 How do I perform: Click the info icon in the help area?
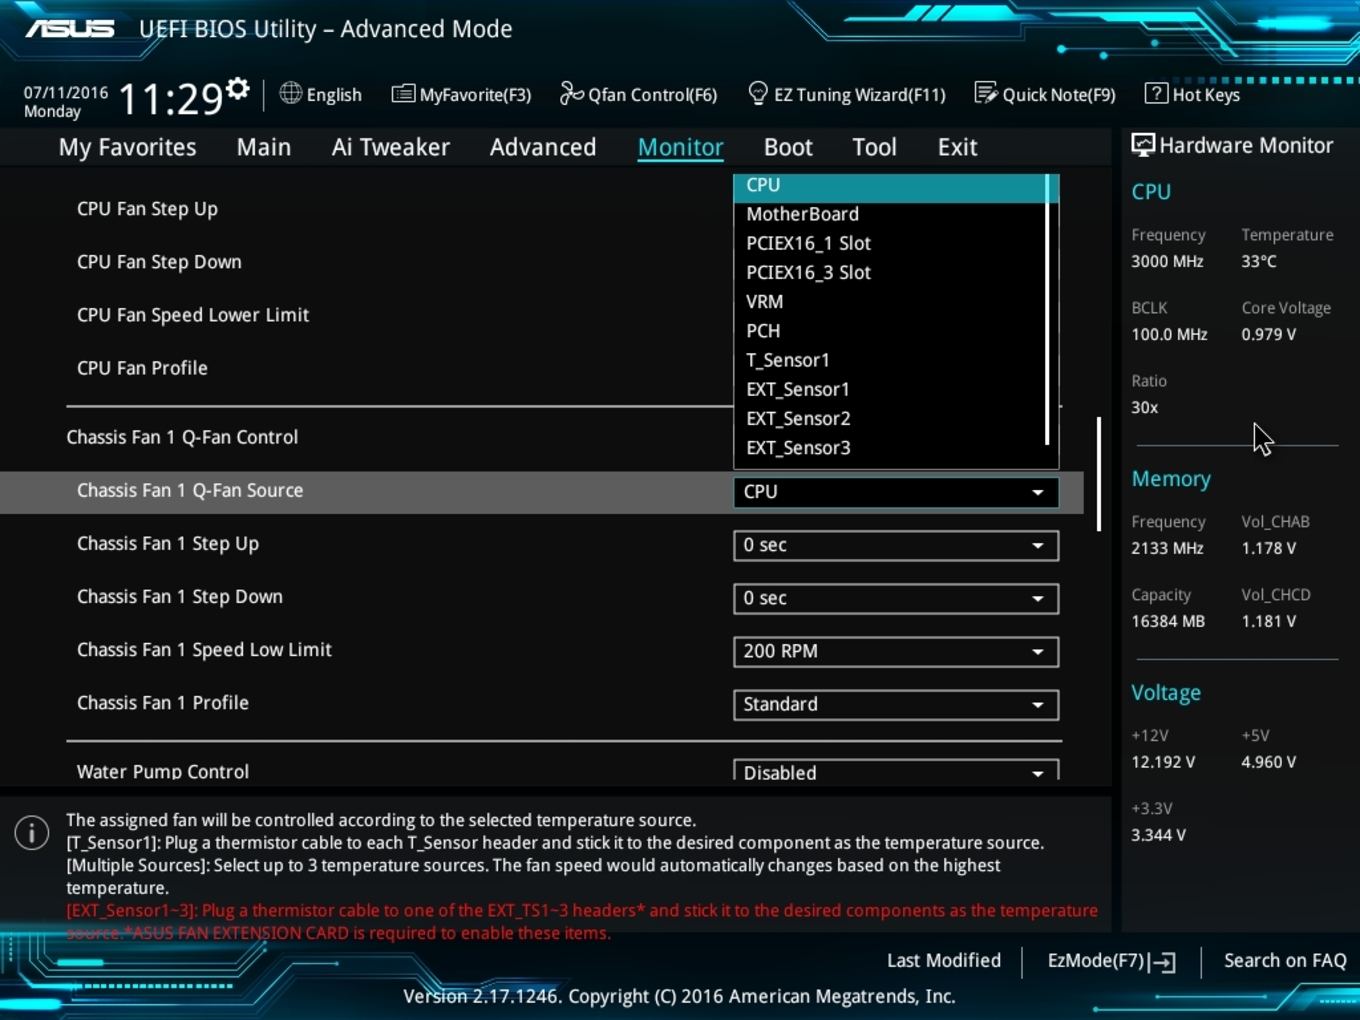pyautogui.click(x=32, y=832)
